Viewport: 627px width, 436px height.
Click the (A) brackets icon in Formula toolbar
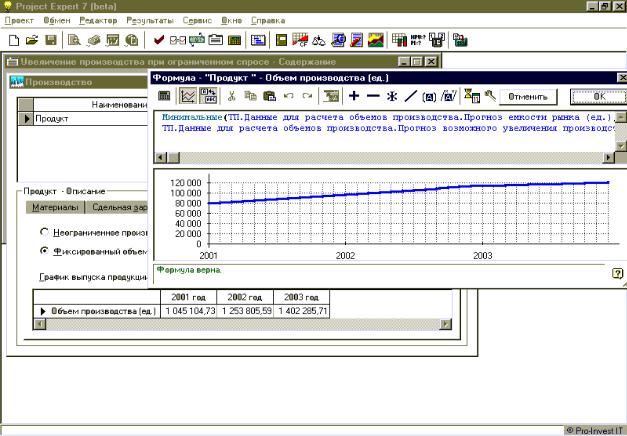(x=429, y=97)
